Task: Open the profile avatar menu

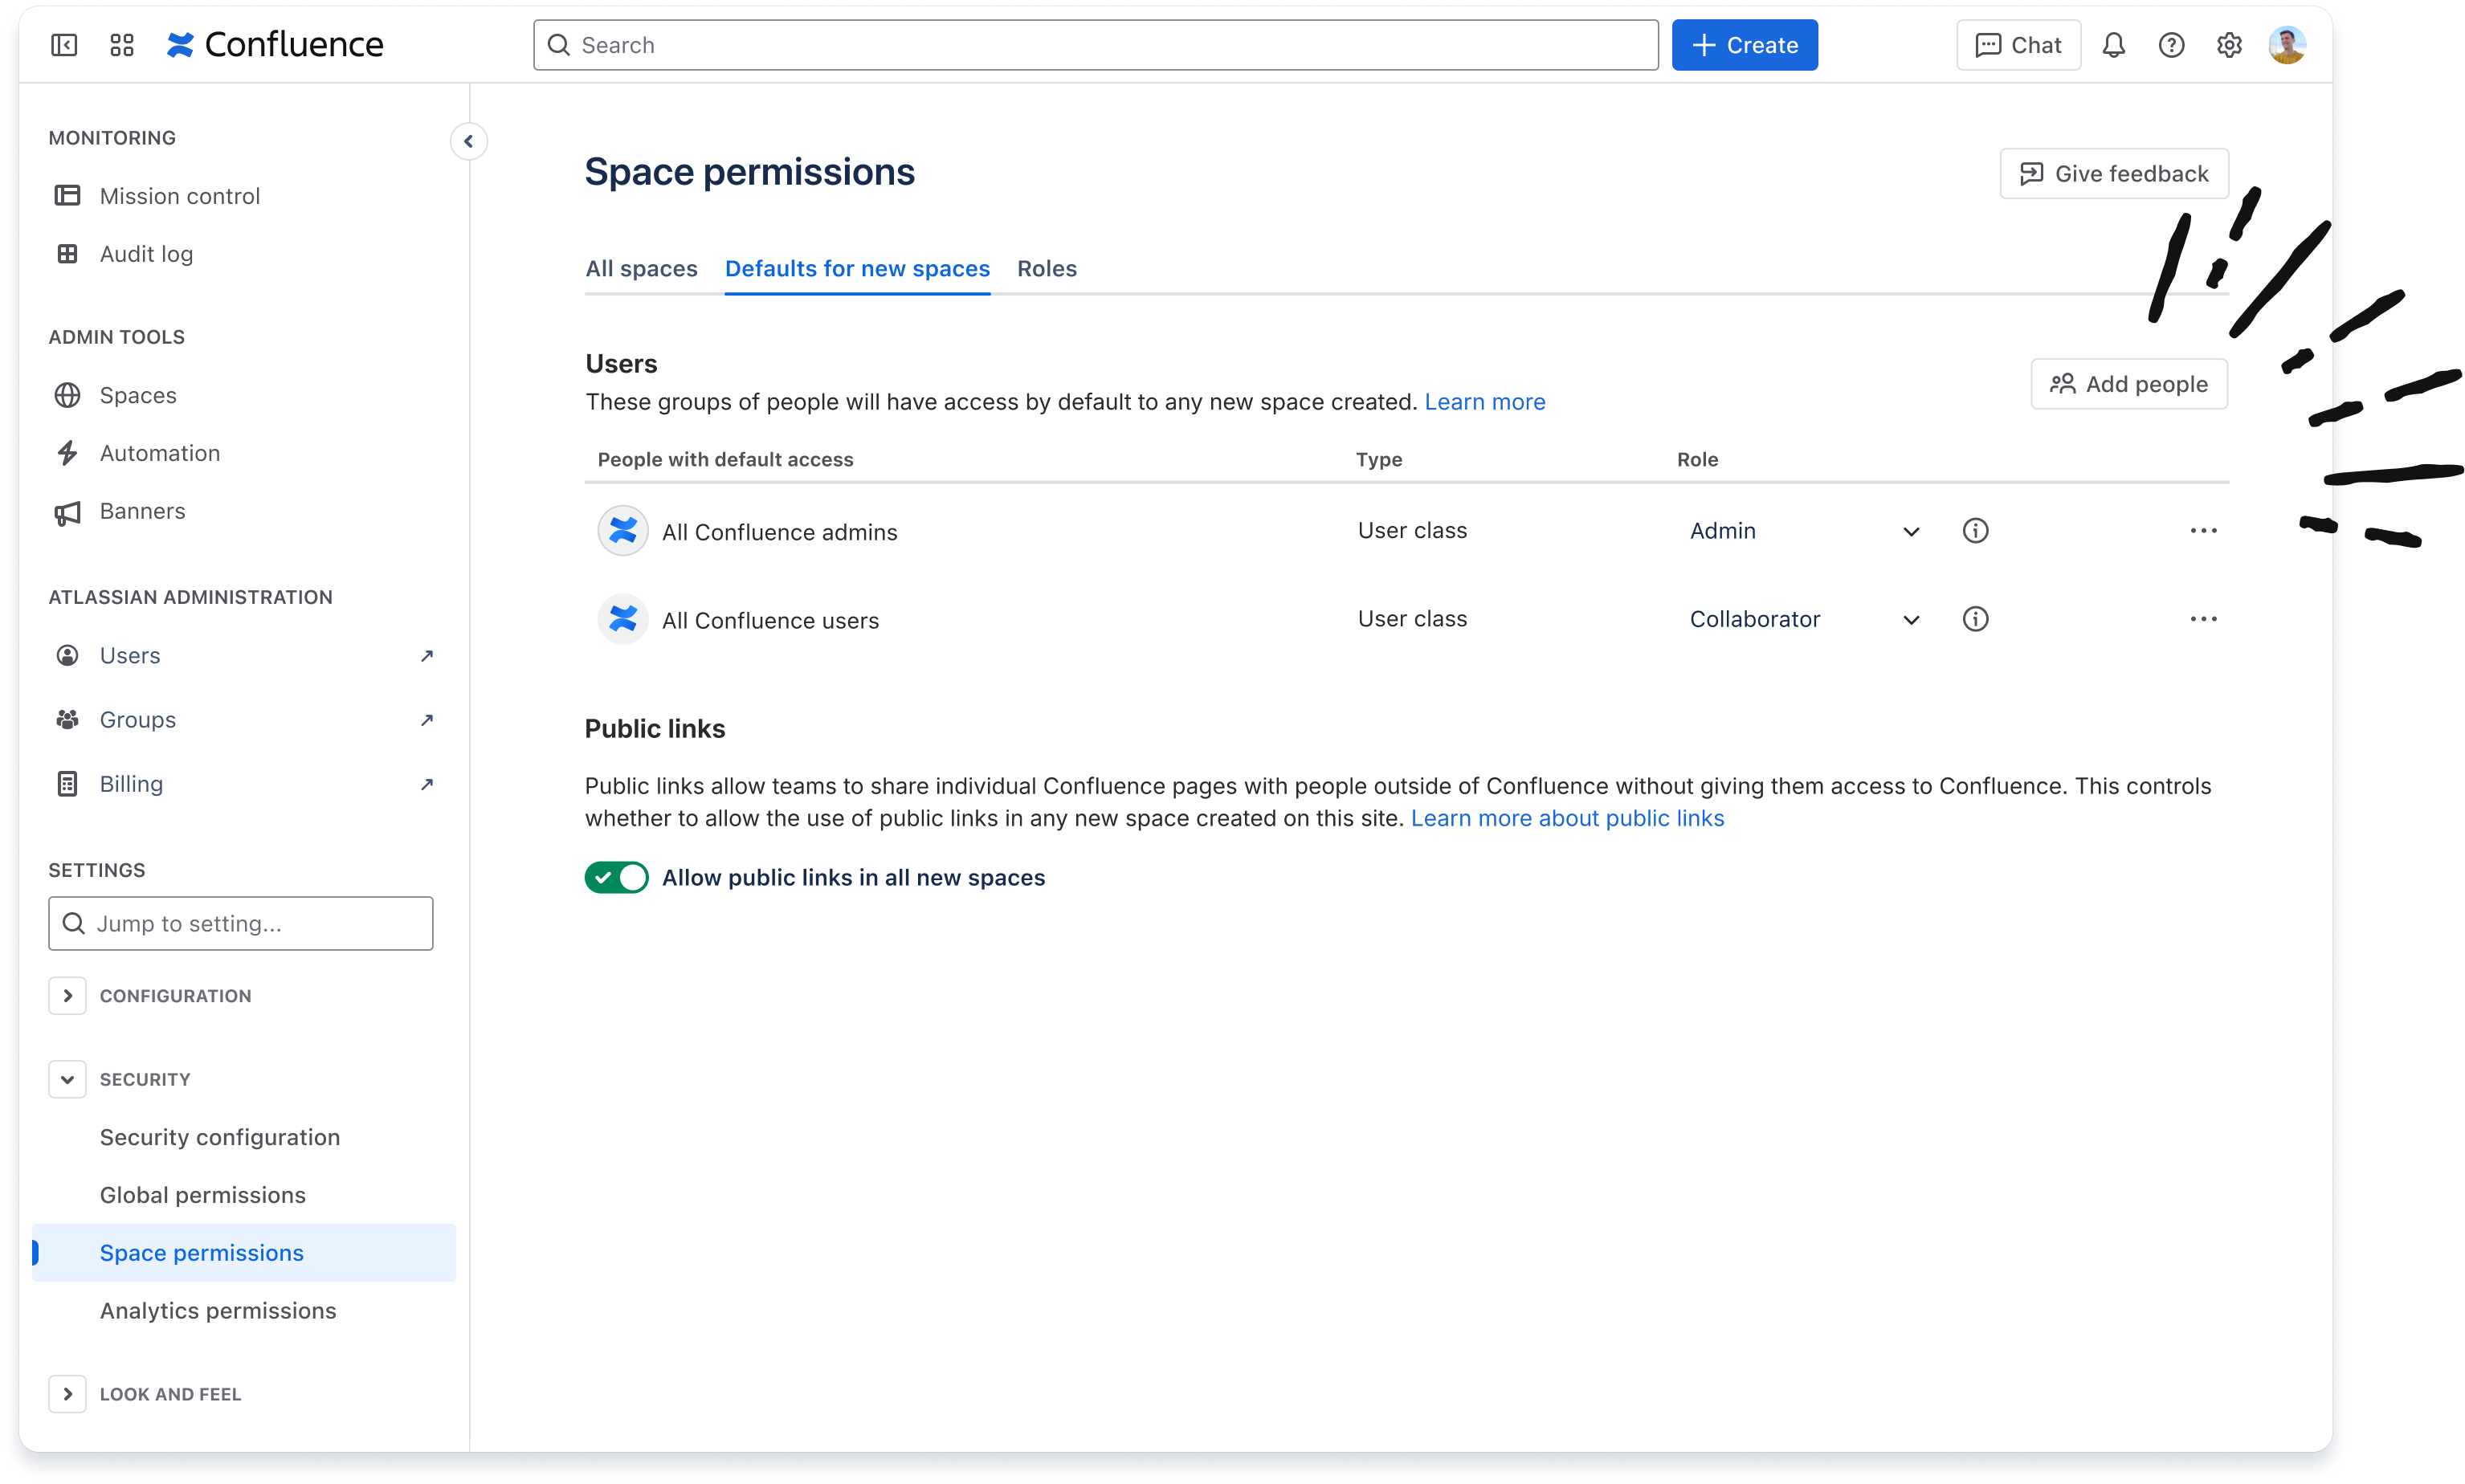Action: tap(2288, 44)
